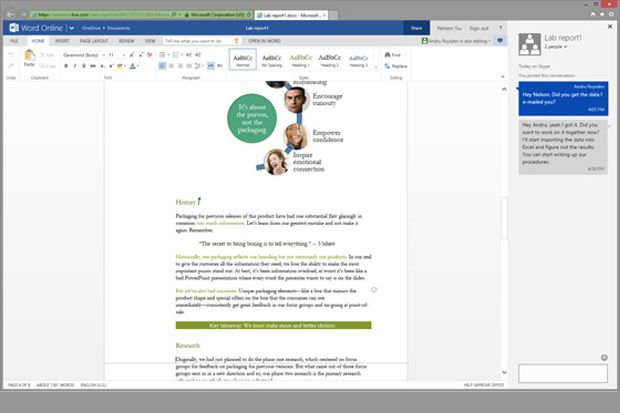620x413 pixels.
Task: Click the browser Back arrow button
Action: pyautogui.click(x=11, y=15)
